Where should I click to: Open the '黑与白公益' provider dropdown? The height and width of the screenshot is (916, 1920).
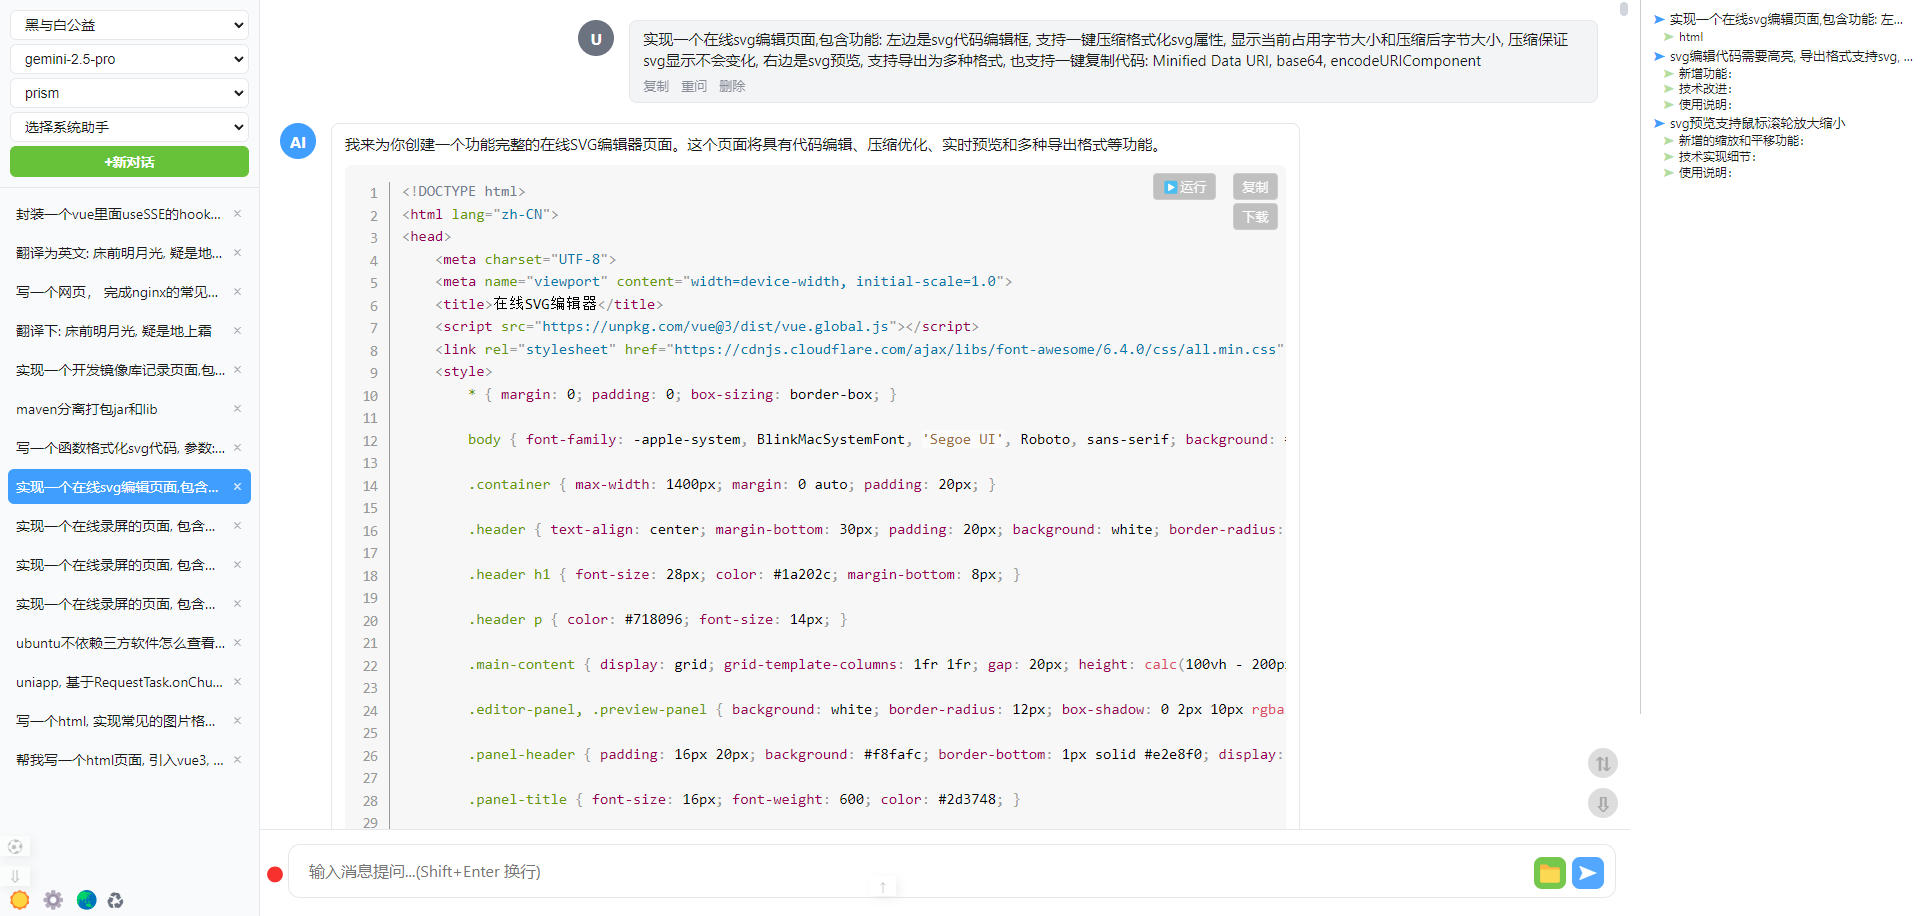click(129, 25)
